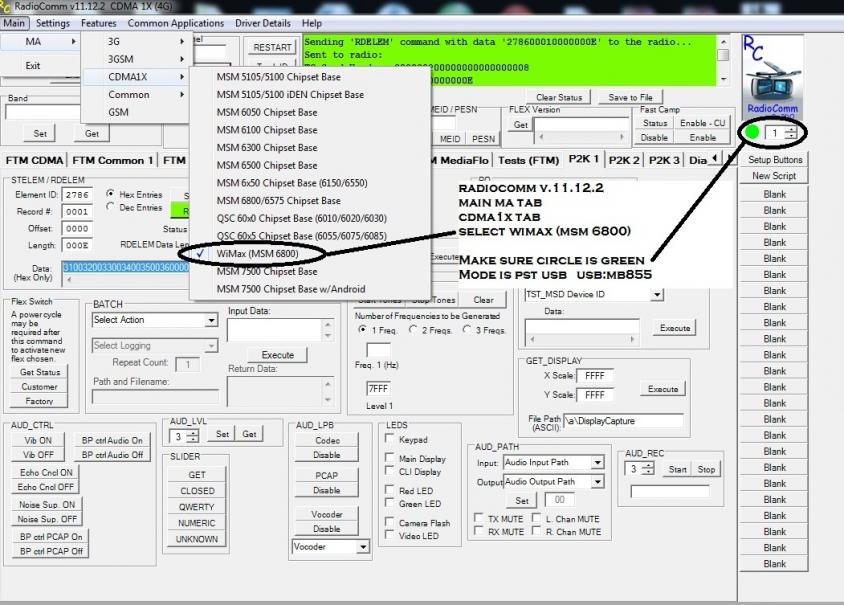Click the Vib ON button
The width and height of the screenshot is (844, 605).
(x=38, y=440)
